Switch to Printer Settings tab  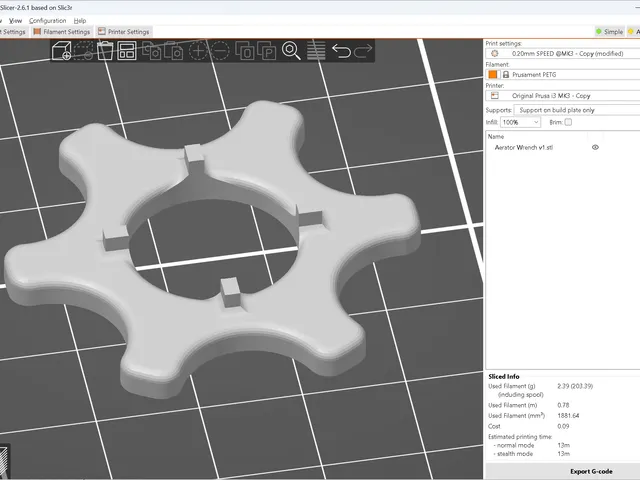124,31
